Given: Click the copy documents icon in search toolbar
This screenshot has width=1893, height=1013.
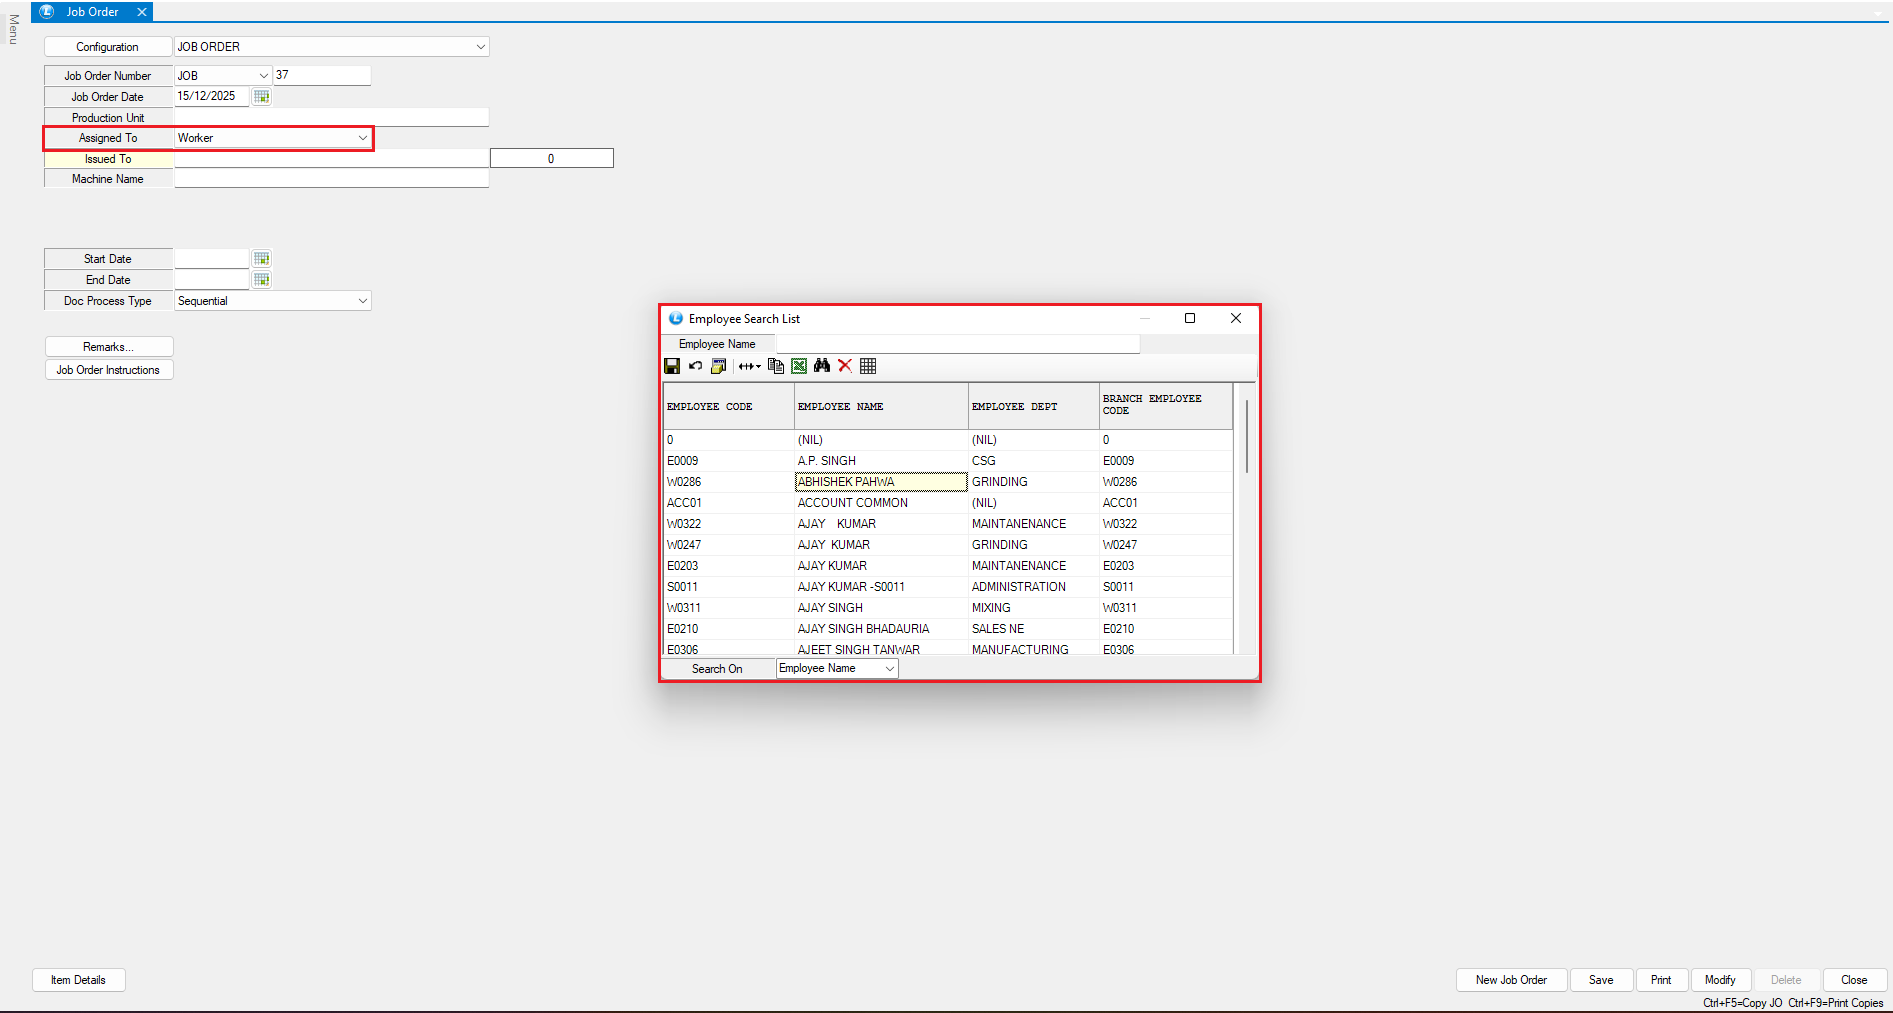Looking at the screenshot, I should (x=775, y=366).
